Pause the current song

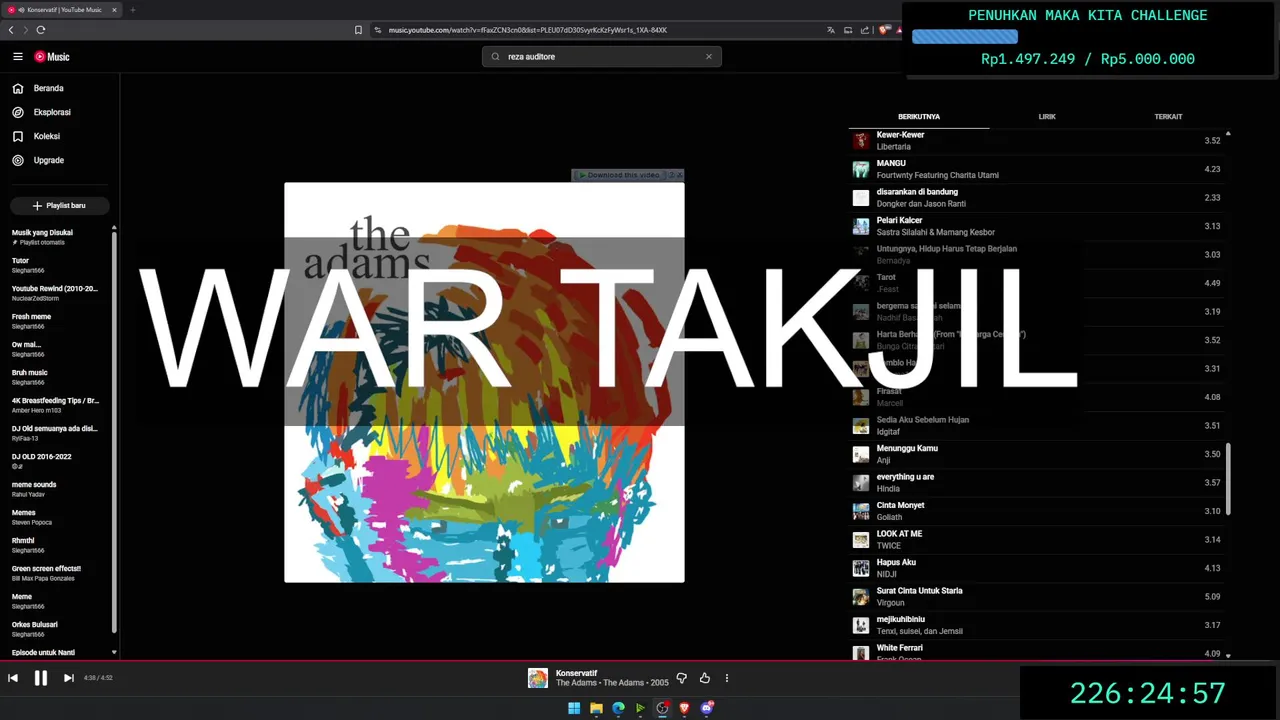coord(41,678)
